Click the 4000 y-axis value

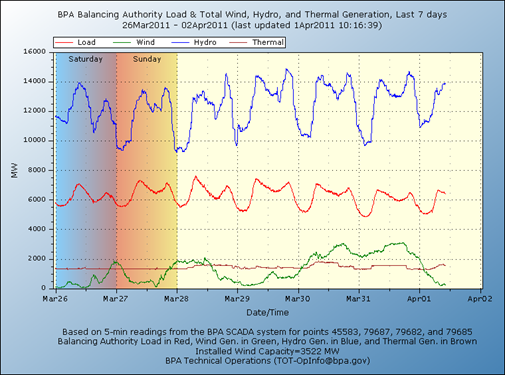pos(37,229)
